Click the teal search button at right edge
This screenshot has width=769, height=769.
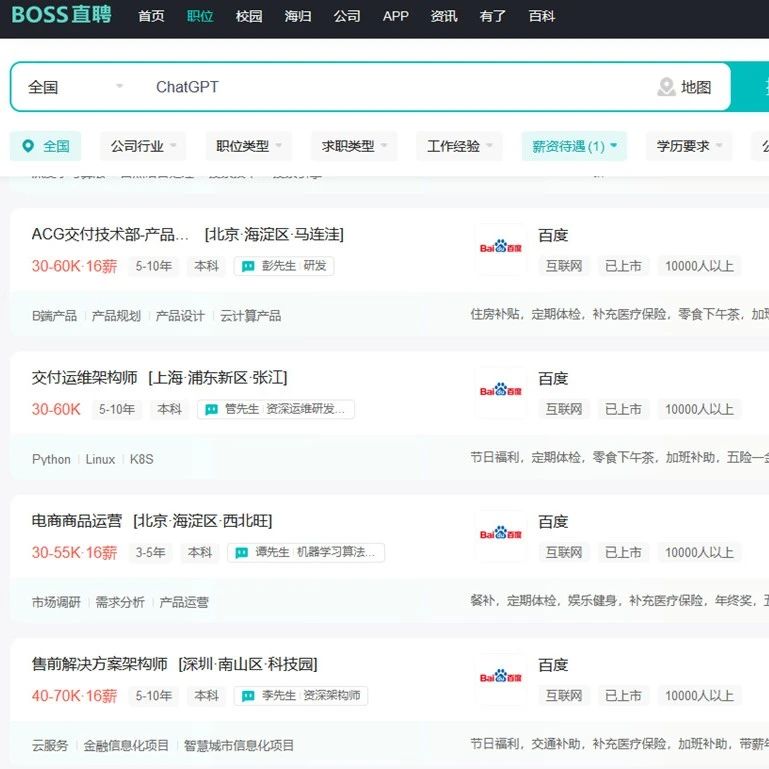click(x=750, y=87)
